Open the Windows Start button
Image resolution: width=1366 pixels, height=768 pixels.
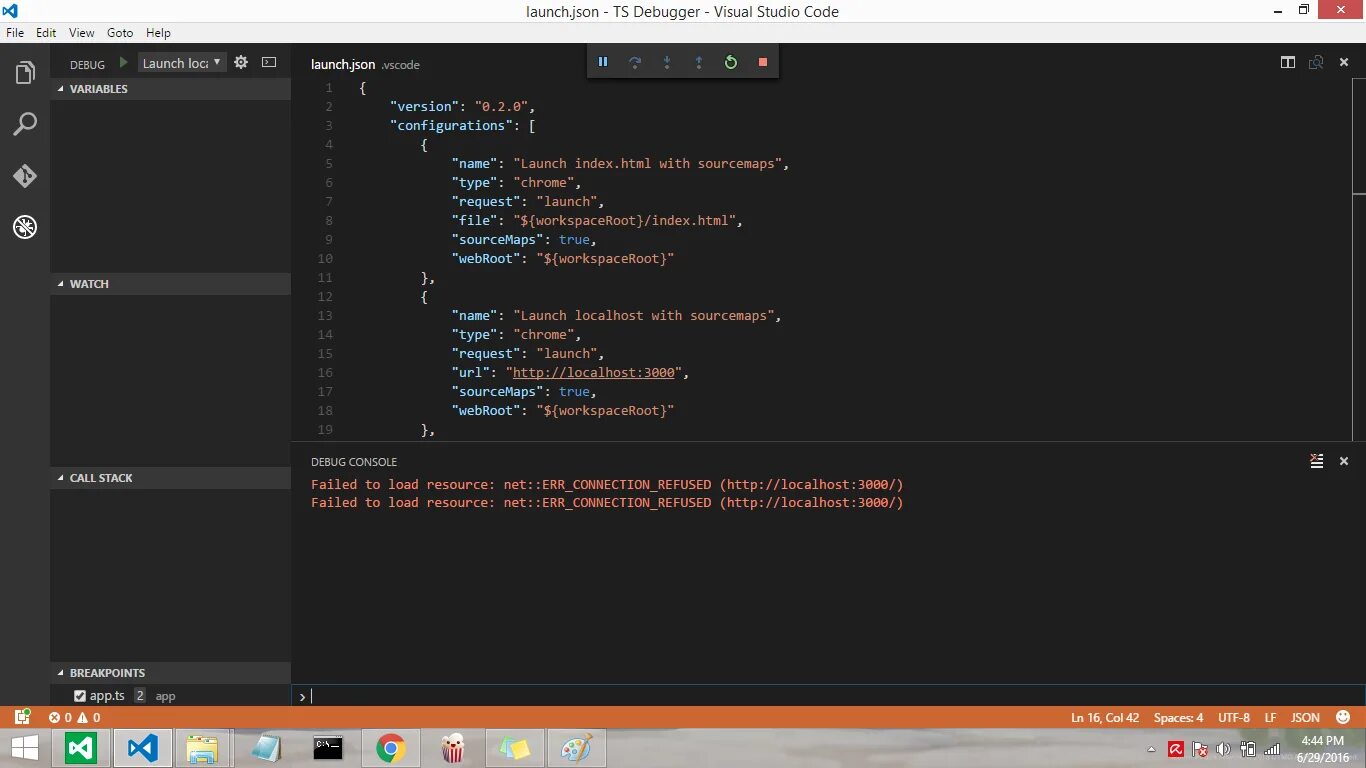click(x=24, y=749)
